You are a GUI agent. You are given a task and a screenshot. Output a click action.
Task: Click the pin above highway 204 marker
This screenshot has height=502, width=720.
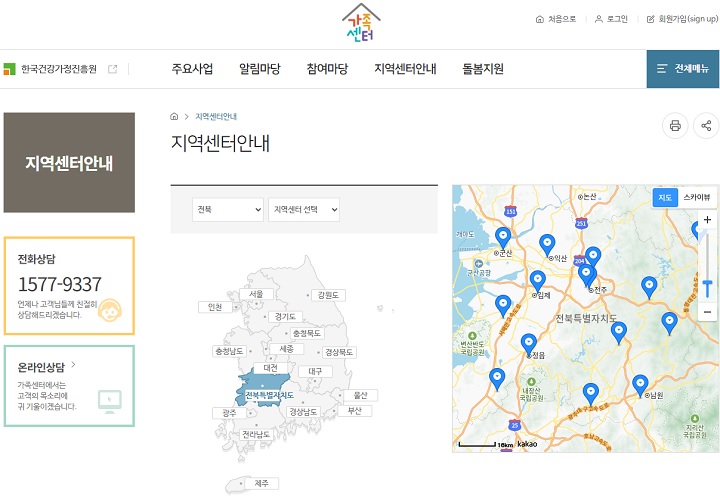tap(593, 257)
